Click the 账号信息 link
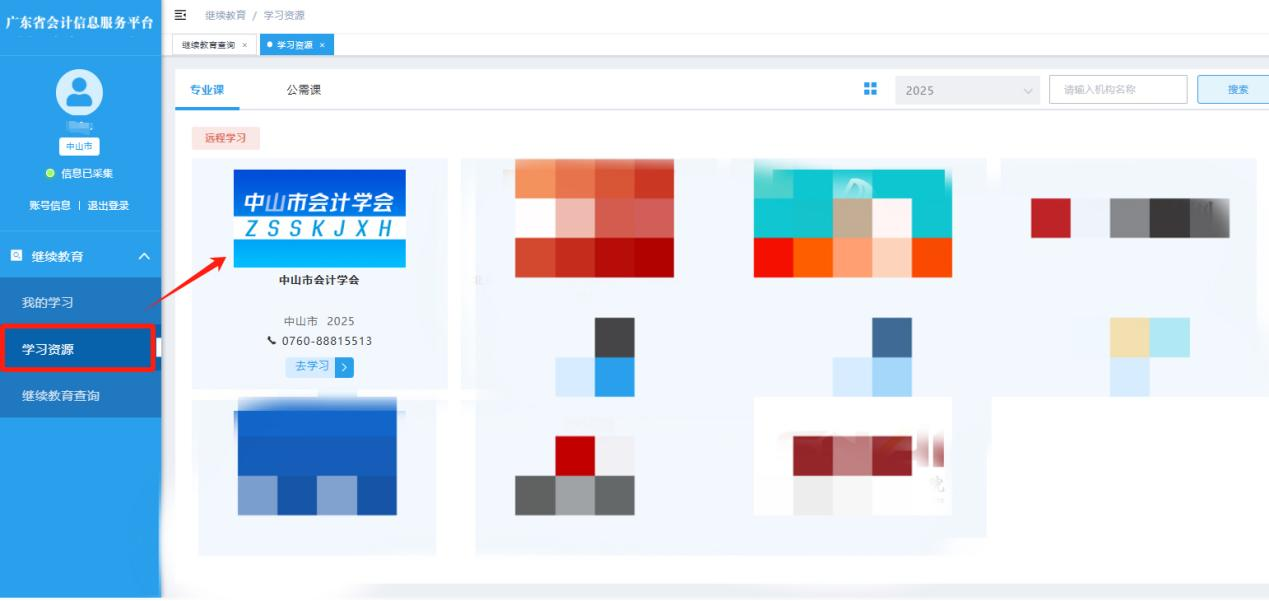This screenshot has width=1269, height=601. 50,206
